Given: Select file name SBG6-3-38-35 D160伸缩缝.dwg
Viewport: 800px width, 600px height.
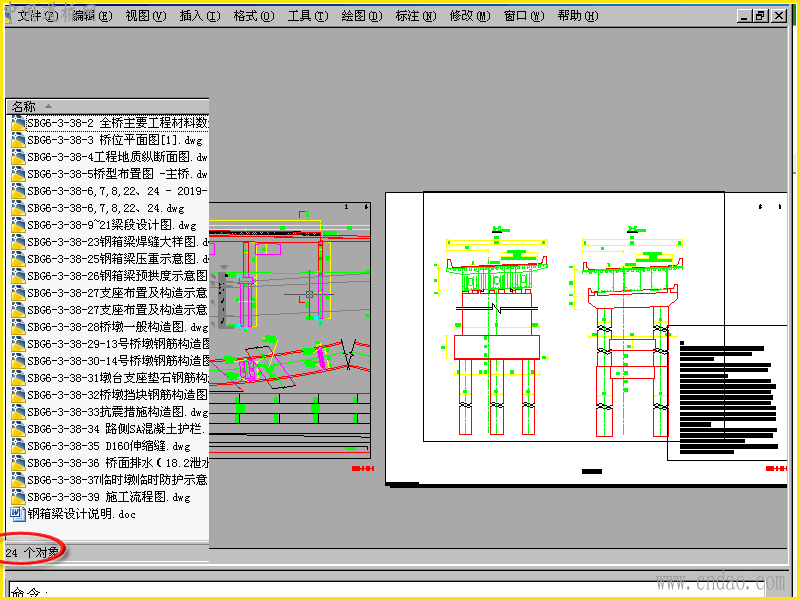Looking at the screenshot, I should click(x=109, y=446).
